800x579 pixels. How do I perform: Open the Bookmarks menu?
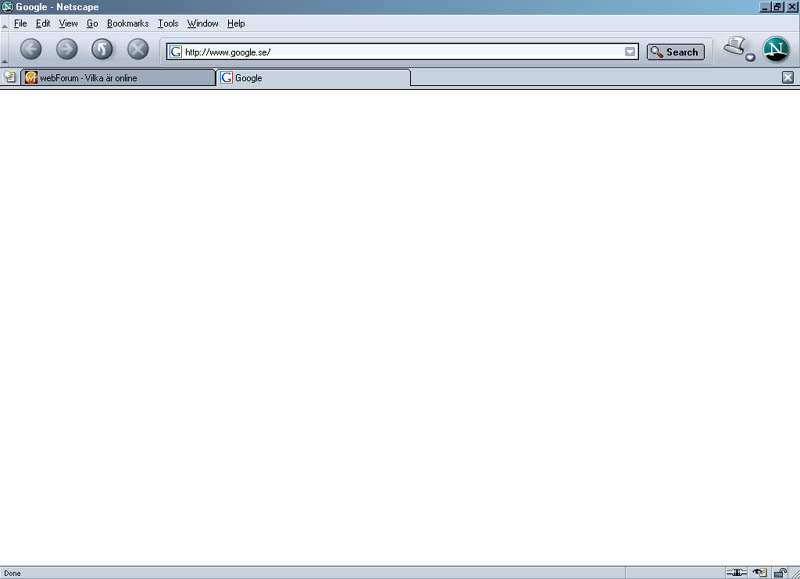click(x=128, y=23)
